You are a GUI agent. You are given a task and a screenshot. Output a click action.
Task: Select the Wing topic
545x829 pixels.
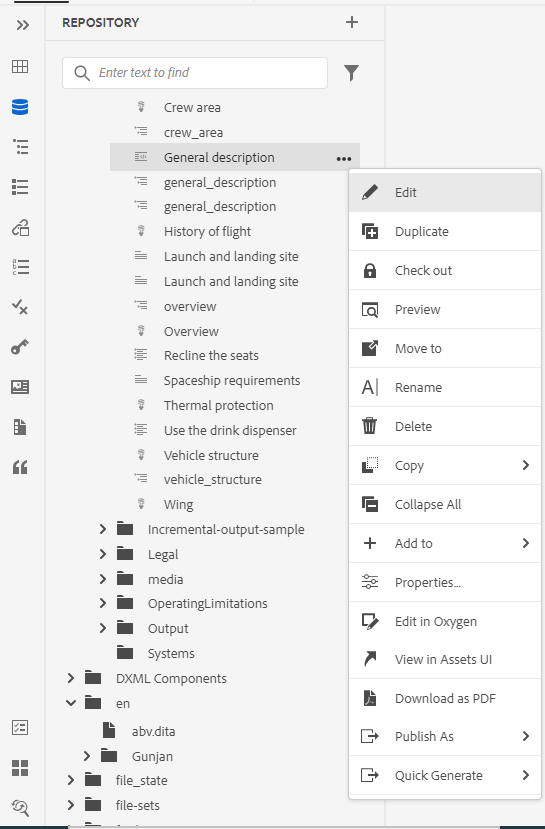[178, 504]
